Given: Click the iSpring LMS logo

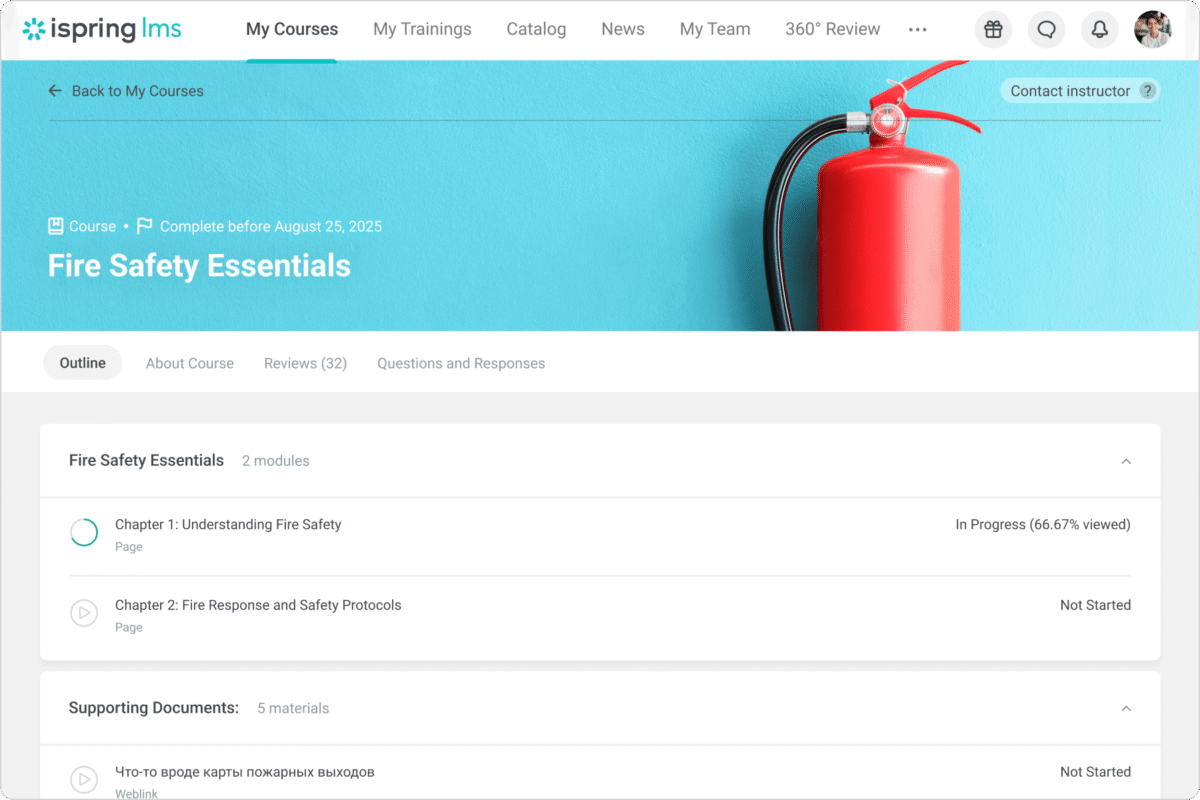Looking at the screenshot, I should [x=102, y=29].
